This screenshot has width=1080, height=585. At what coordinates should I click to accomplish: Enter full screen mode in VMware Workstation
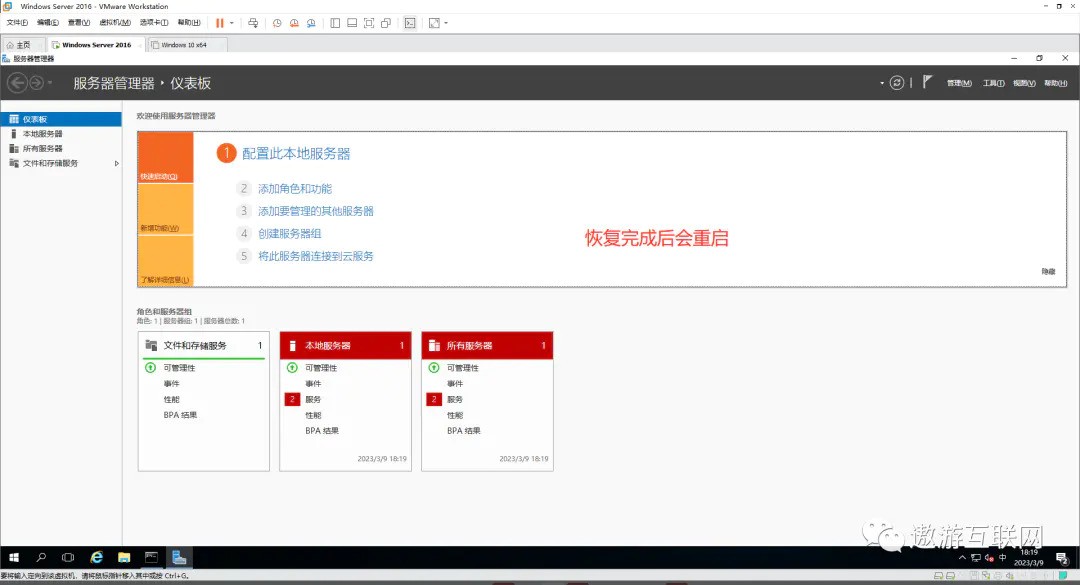pyautogui.click(x=369, y=22)
